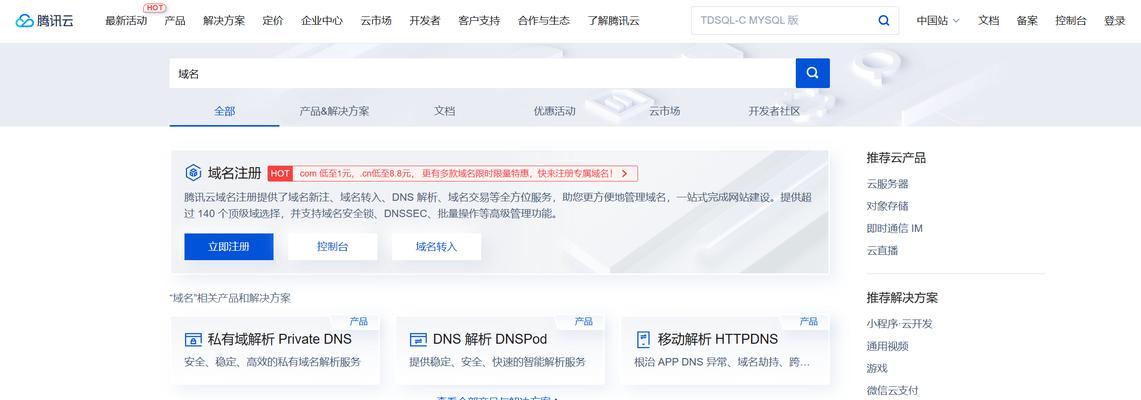Viewport: 1141px width, 400px height.
Task: Click the 域名注册 heading link
Action: coord(234,173)
